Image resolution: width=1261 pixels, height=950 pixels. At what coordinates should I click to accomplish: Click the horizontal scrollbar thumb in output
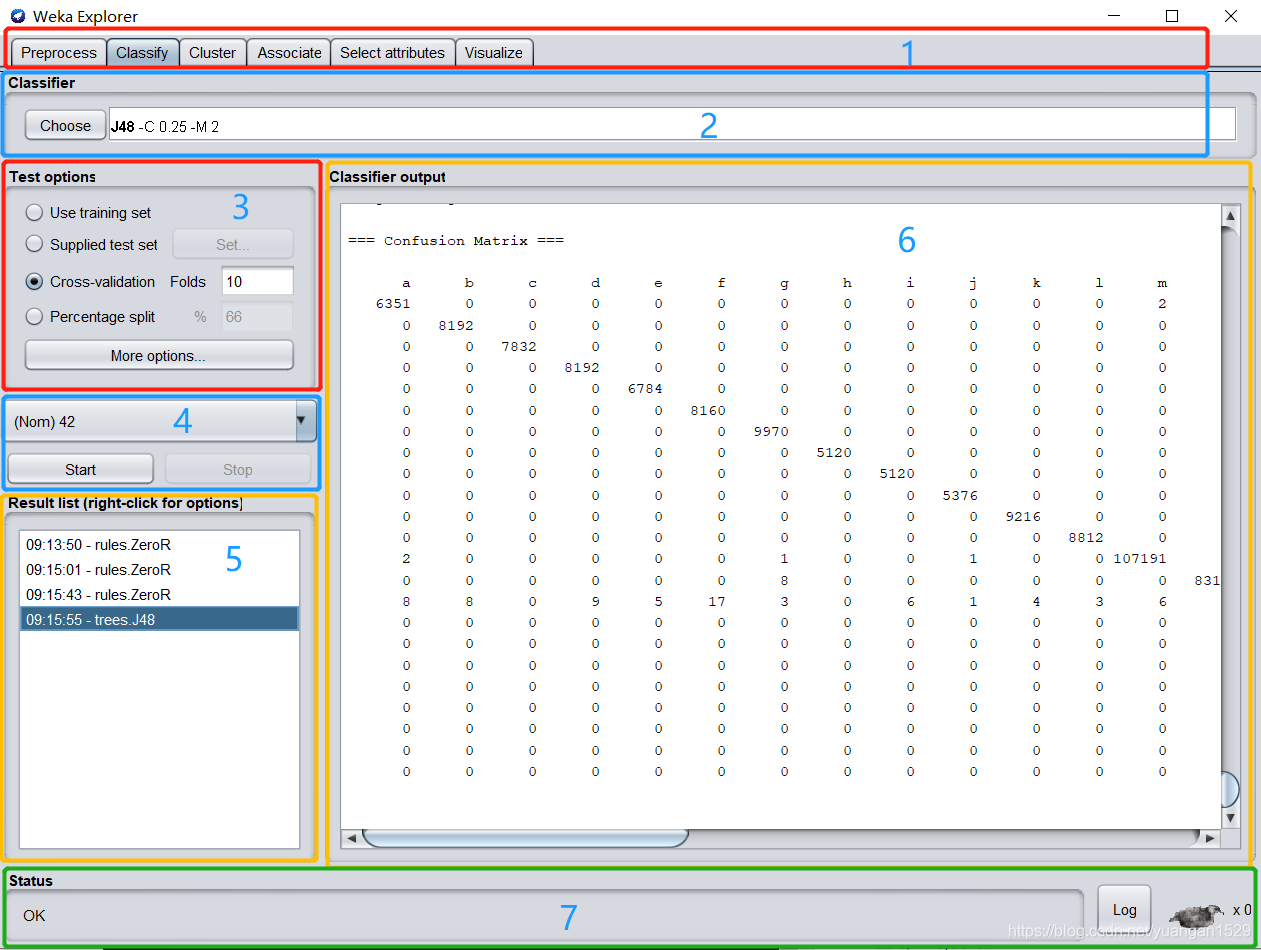pyautogui.click(x=525, y=836)
